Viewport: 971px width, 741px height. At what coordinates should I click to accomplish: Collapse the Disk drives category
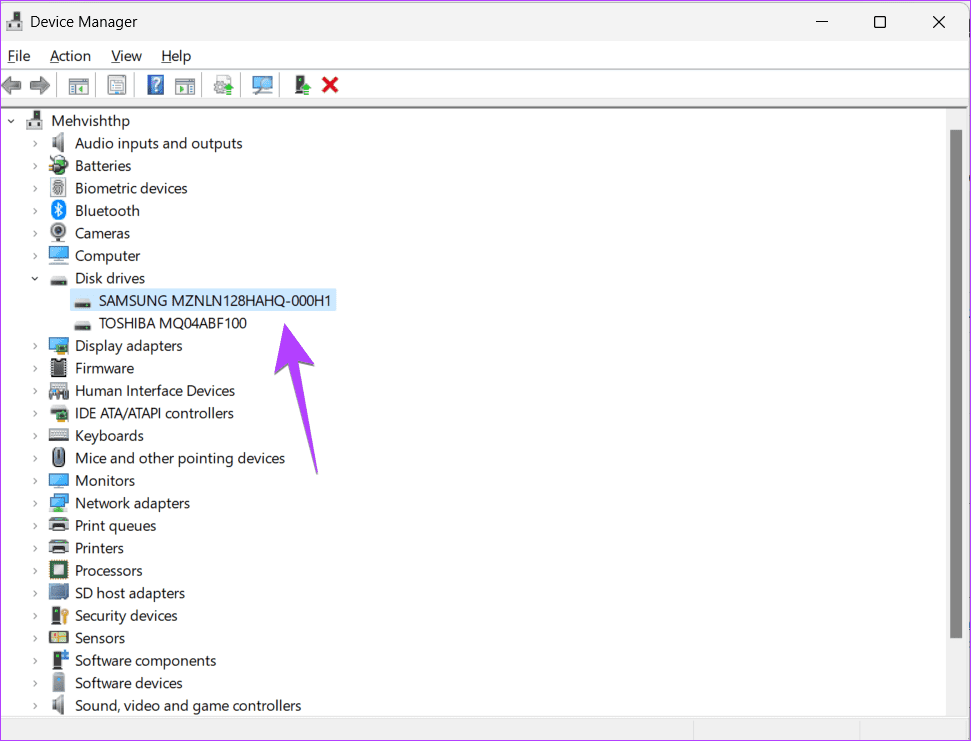(x=35, y=279)
